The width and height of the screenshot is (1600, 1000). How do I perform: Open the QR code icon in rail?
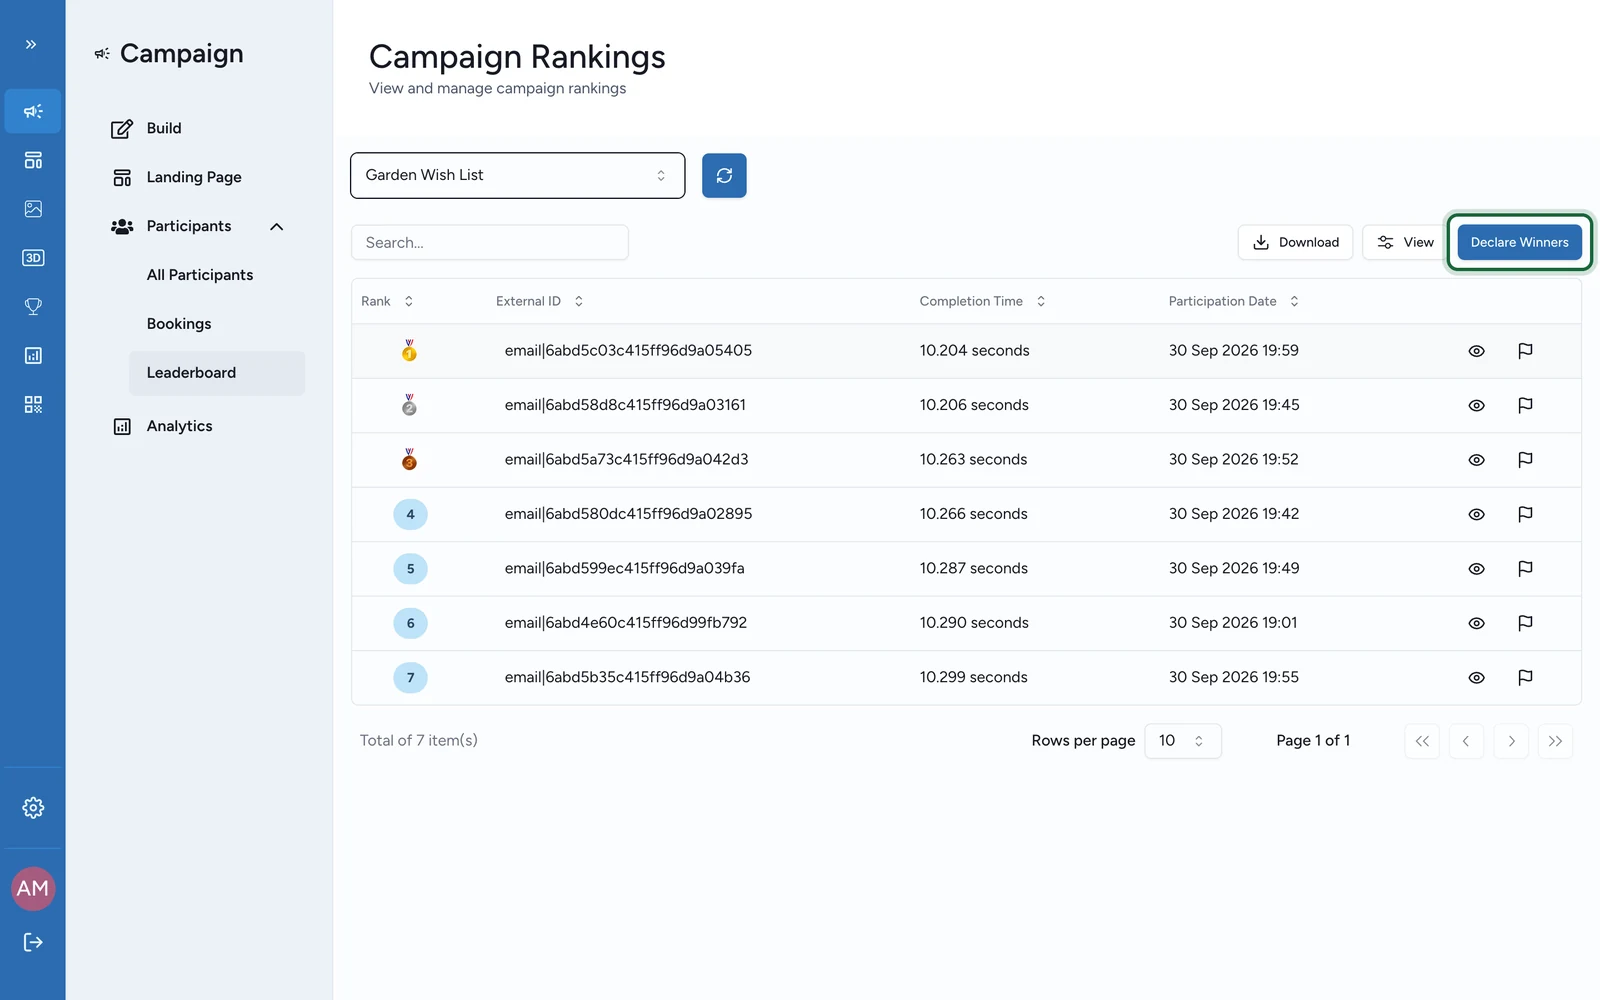tap(33, 405)
